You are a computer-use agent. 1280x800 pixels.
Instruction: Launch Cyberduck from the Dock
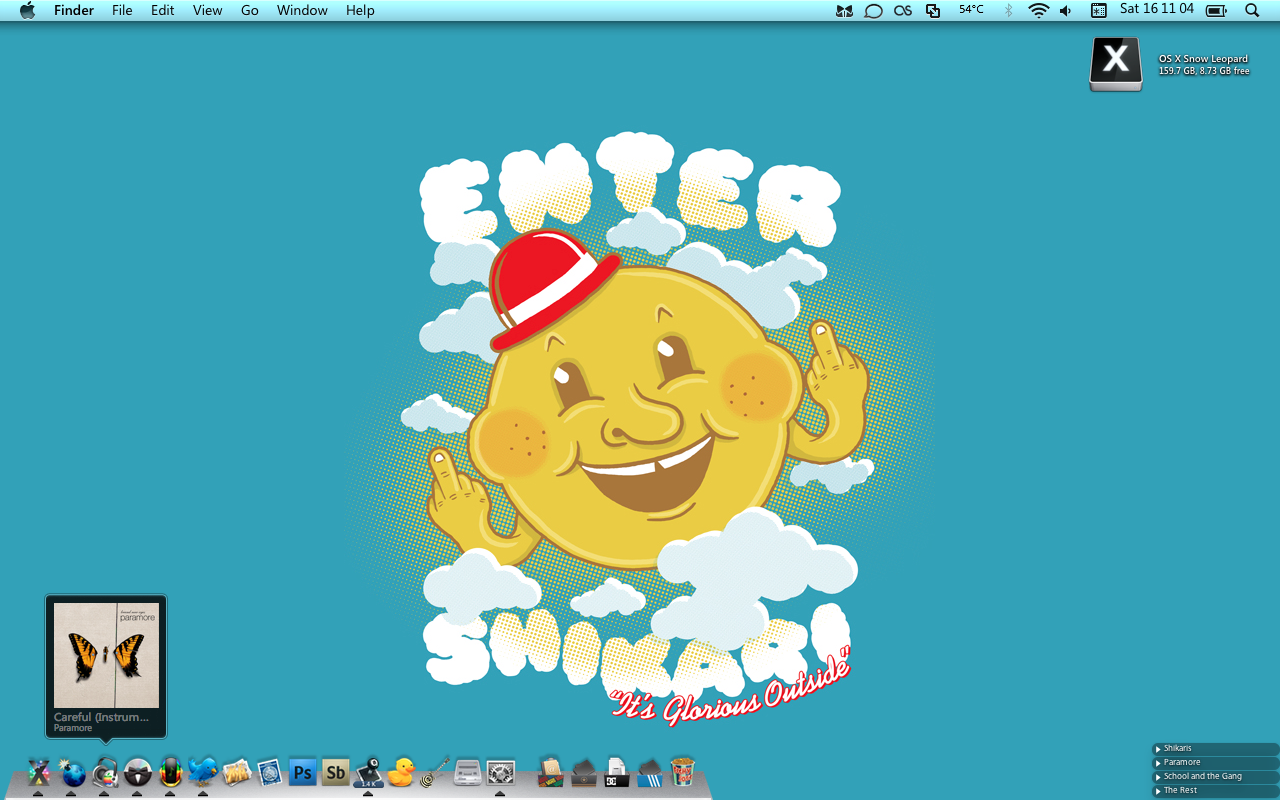pyautogui.click(x=401, y=772)
